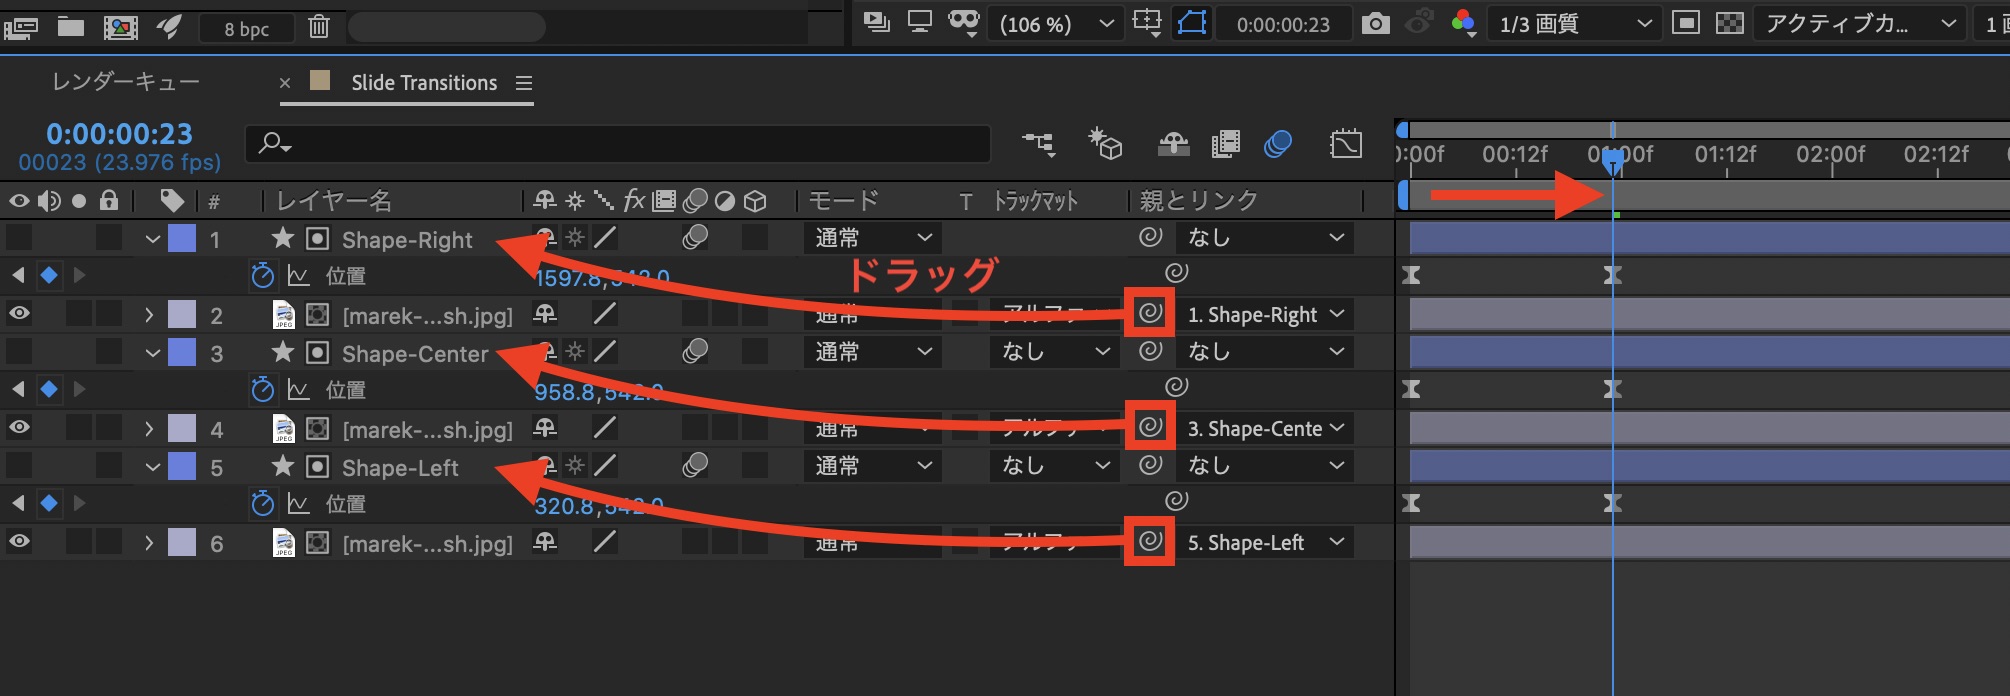Click the Shape-Left layer color label
Screen dimensions: 2010x696
click(x=182, y=467)
